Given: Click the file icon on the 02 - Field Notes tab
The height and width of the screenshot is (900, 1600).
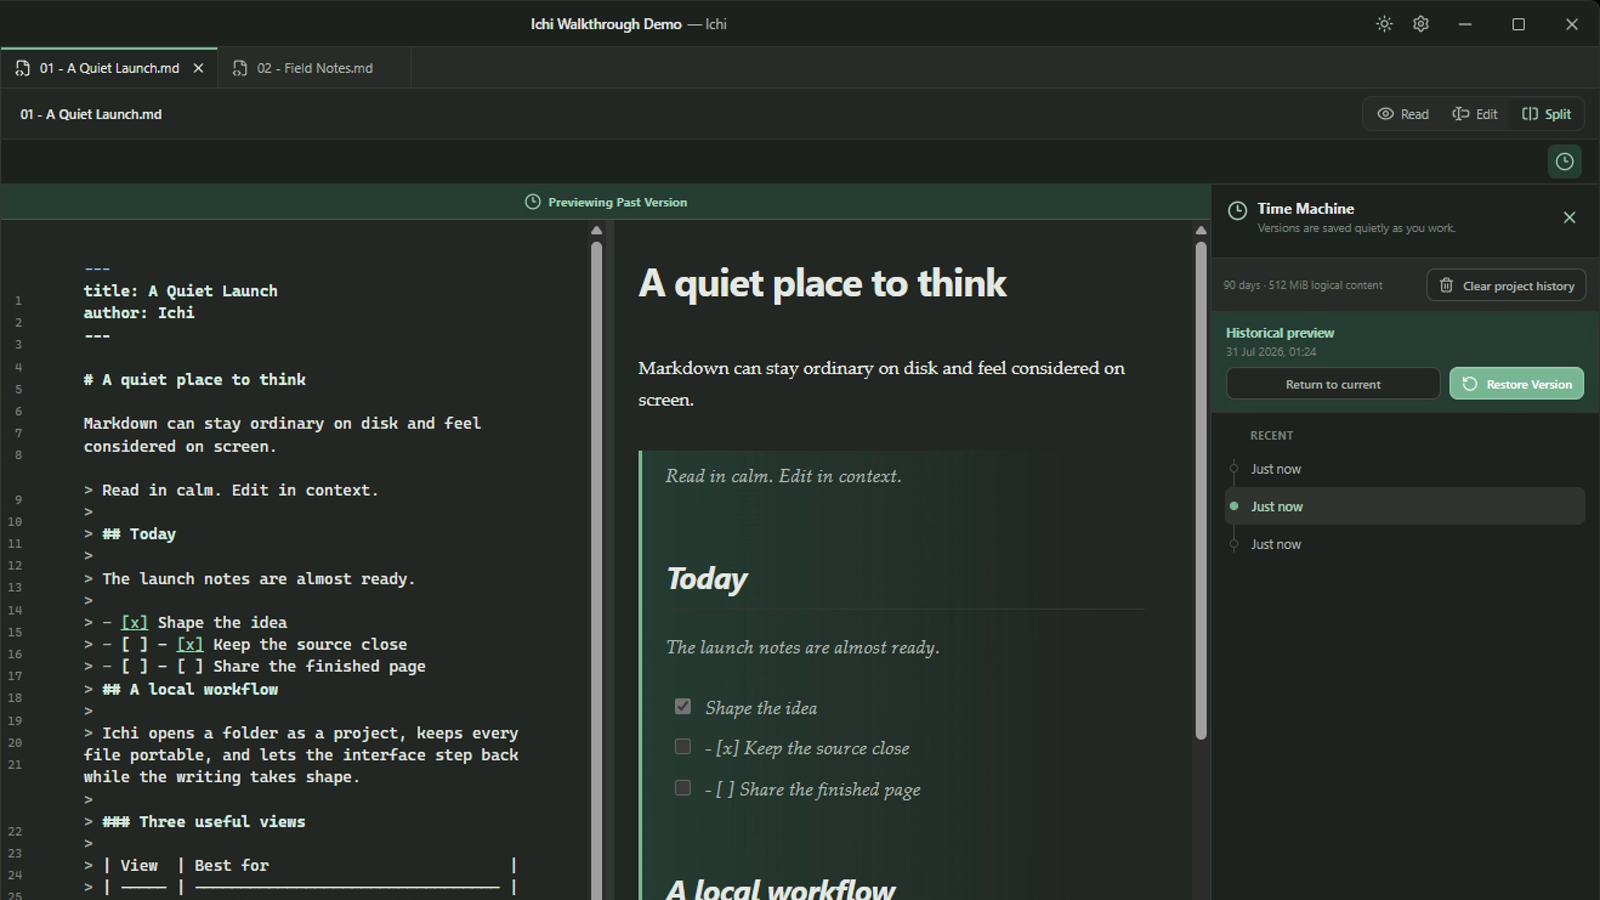Looking at the screenshot, I should (240, 68).
